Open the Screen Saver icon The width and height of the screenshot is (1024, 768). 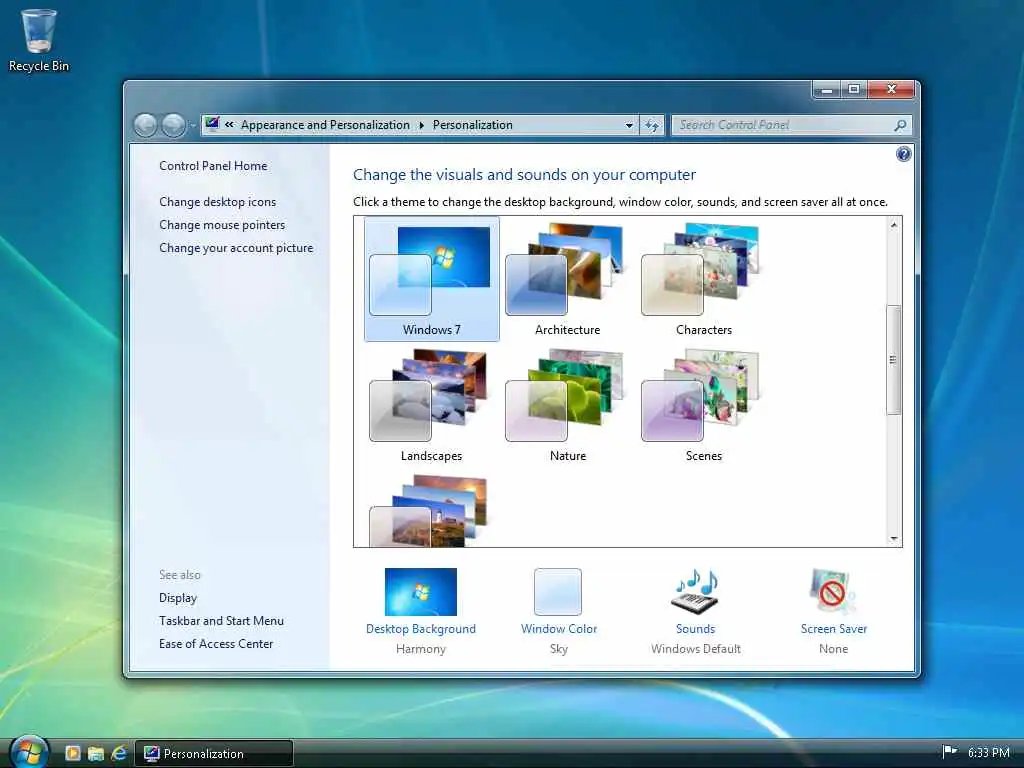pyautogui.click(x=833, y=591)
